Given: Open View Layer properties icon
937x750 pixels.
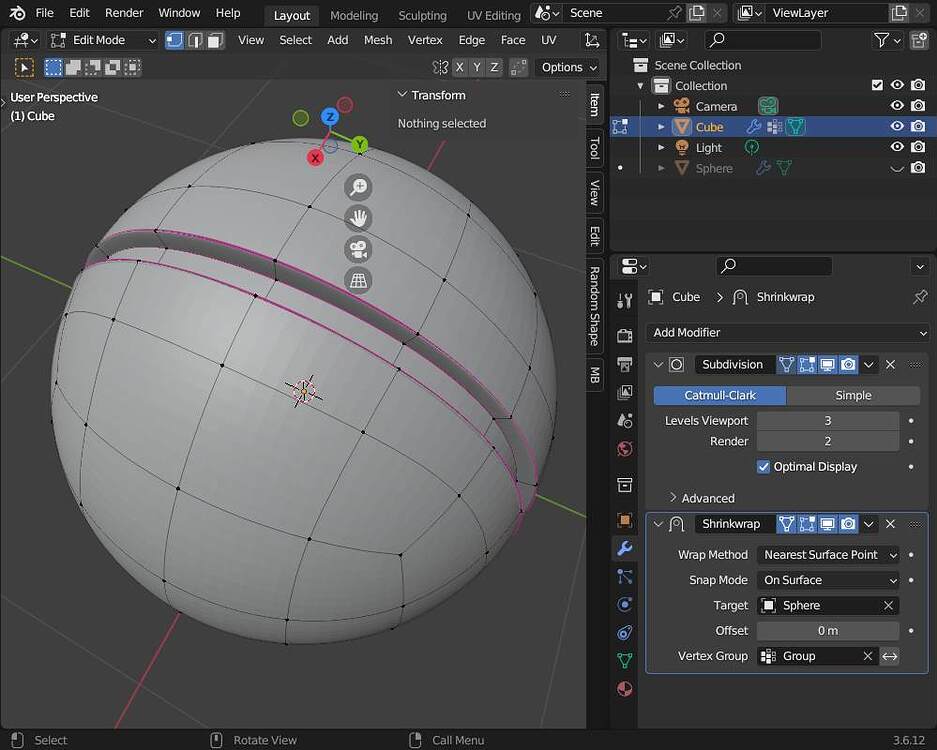Looking at the screenshot, I should point(624,392).
